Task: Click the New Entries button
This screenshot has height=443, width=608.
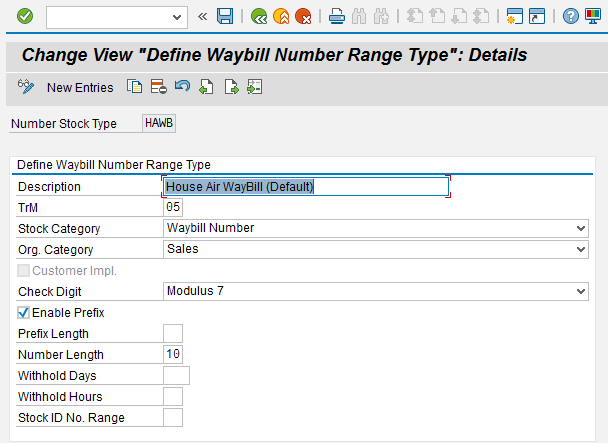Action: point(80,88)
